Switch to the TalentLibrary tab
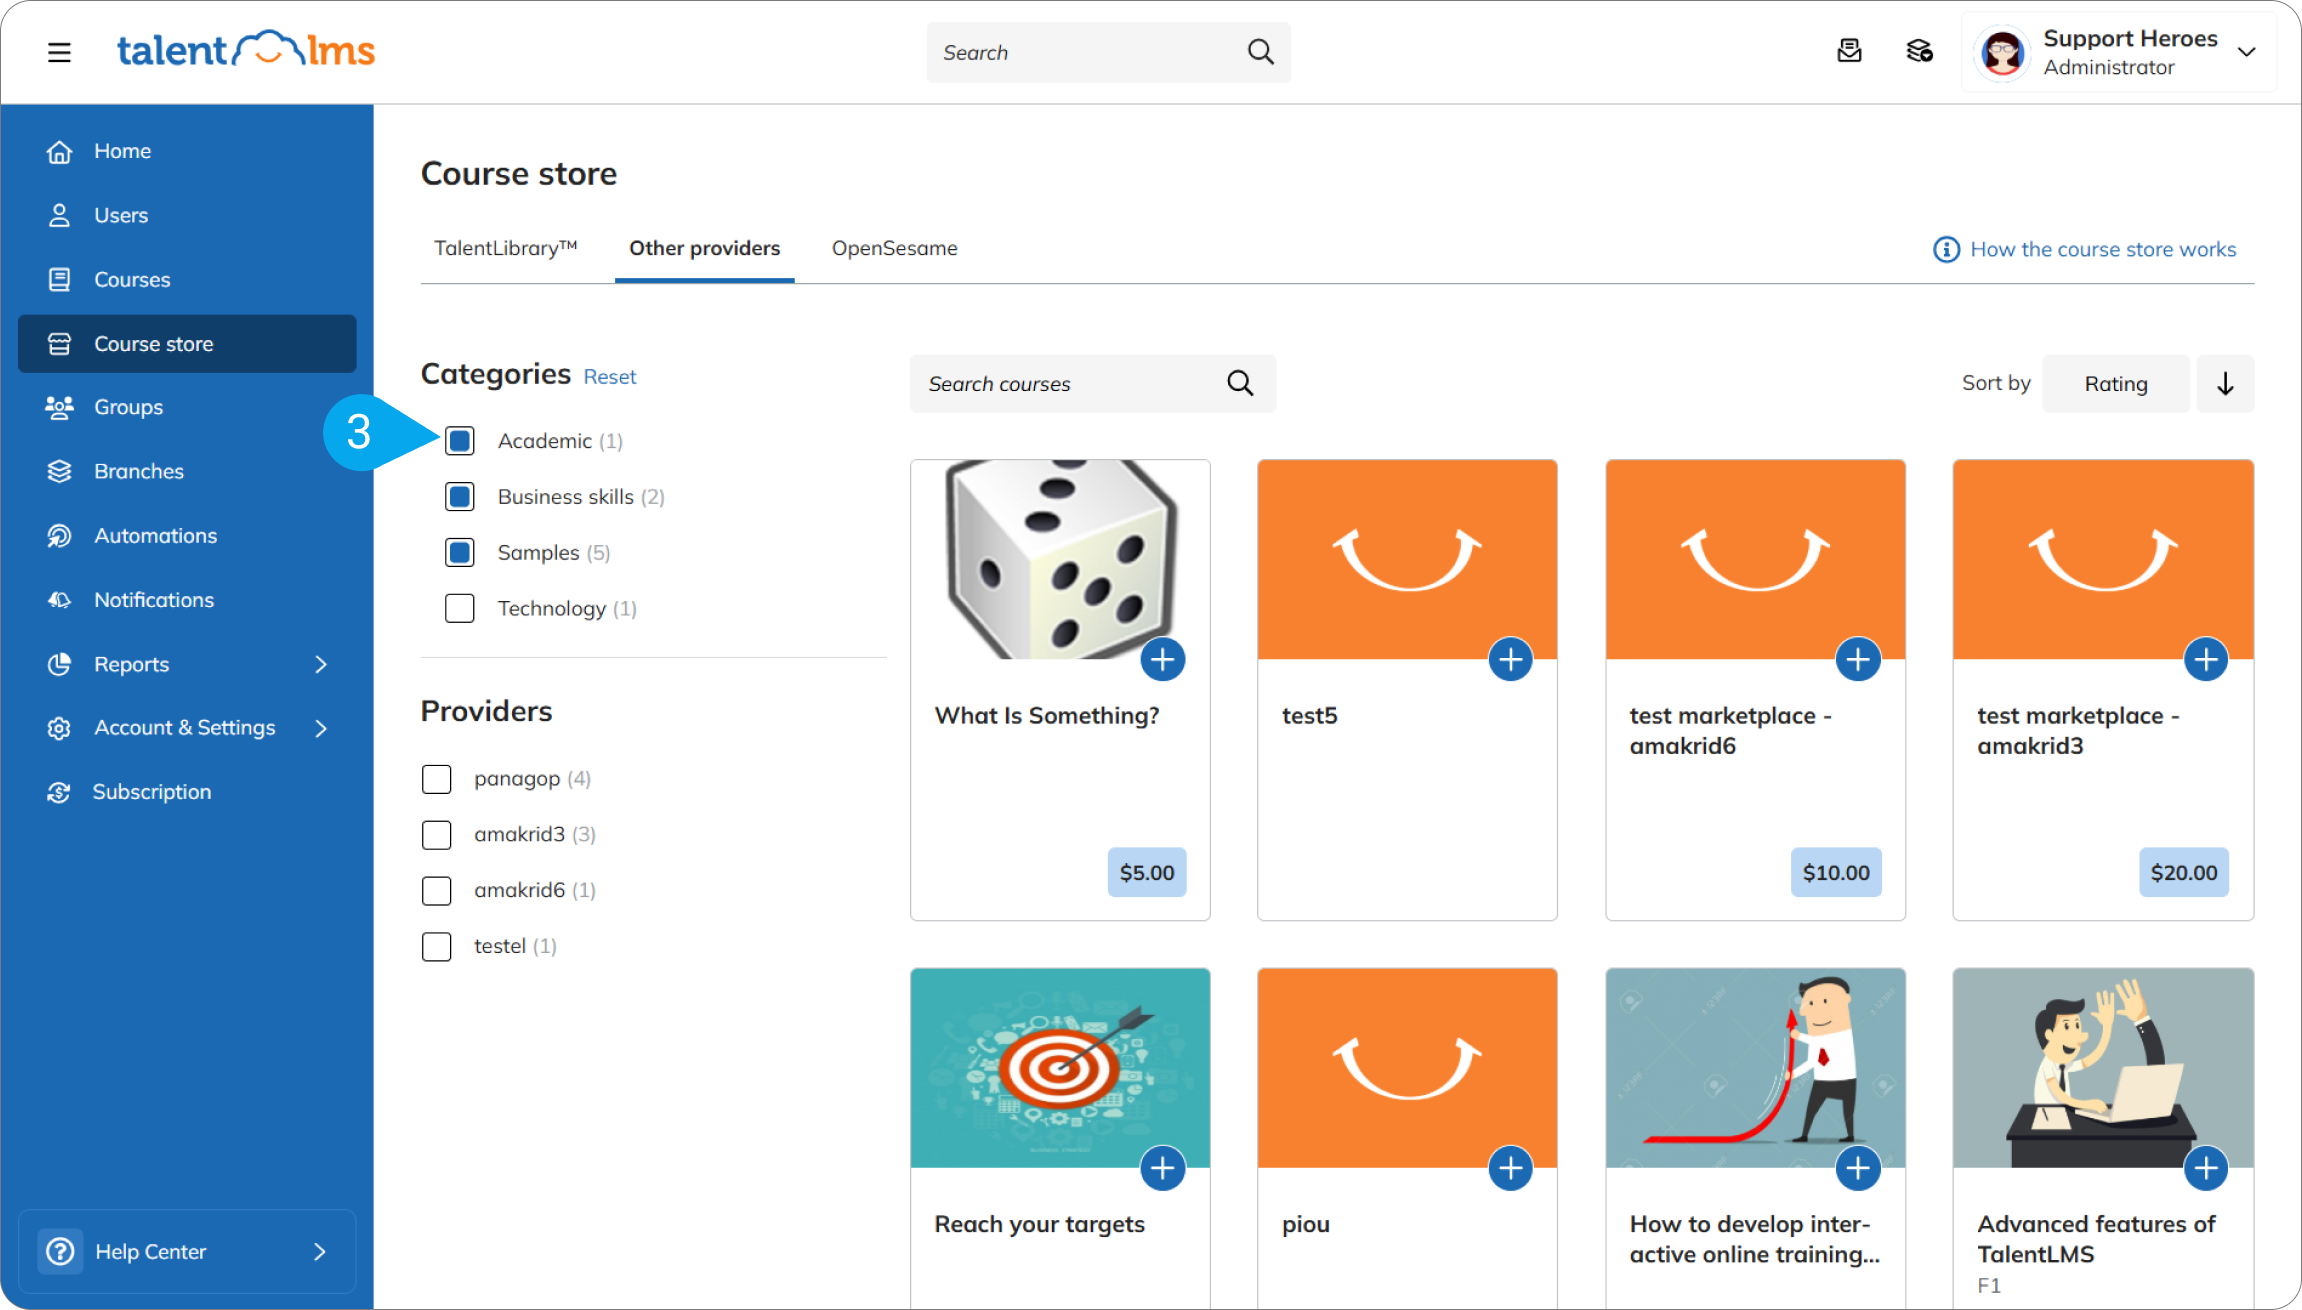This screenshot has width=2302, height=1310. [x=506, y=248]
